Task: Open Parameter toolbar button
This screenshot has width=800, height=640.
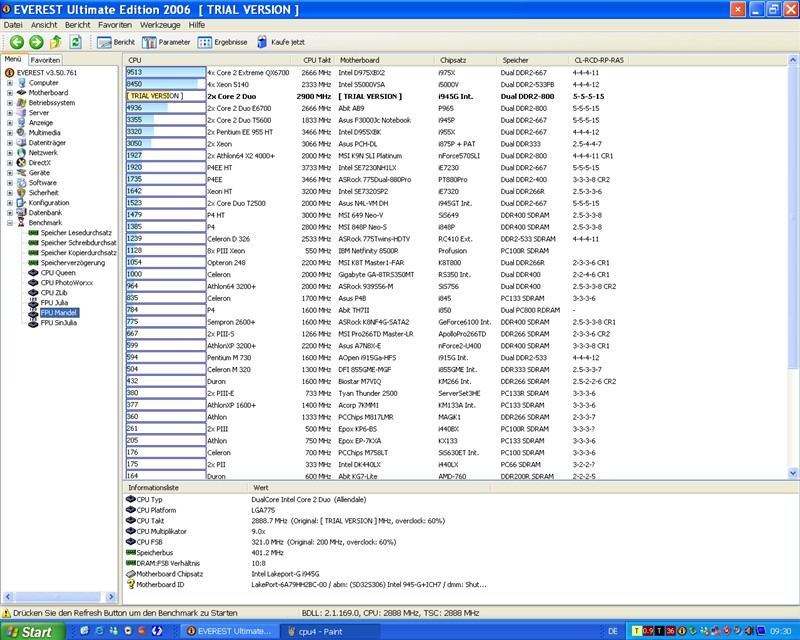Action: (x=166, y=42)
